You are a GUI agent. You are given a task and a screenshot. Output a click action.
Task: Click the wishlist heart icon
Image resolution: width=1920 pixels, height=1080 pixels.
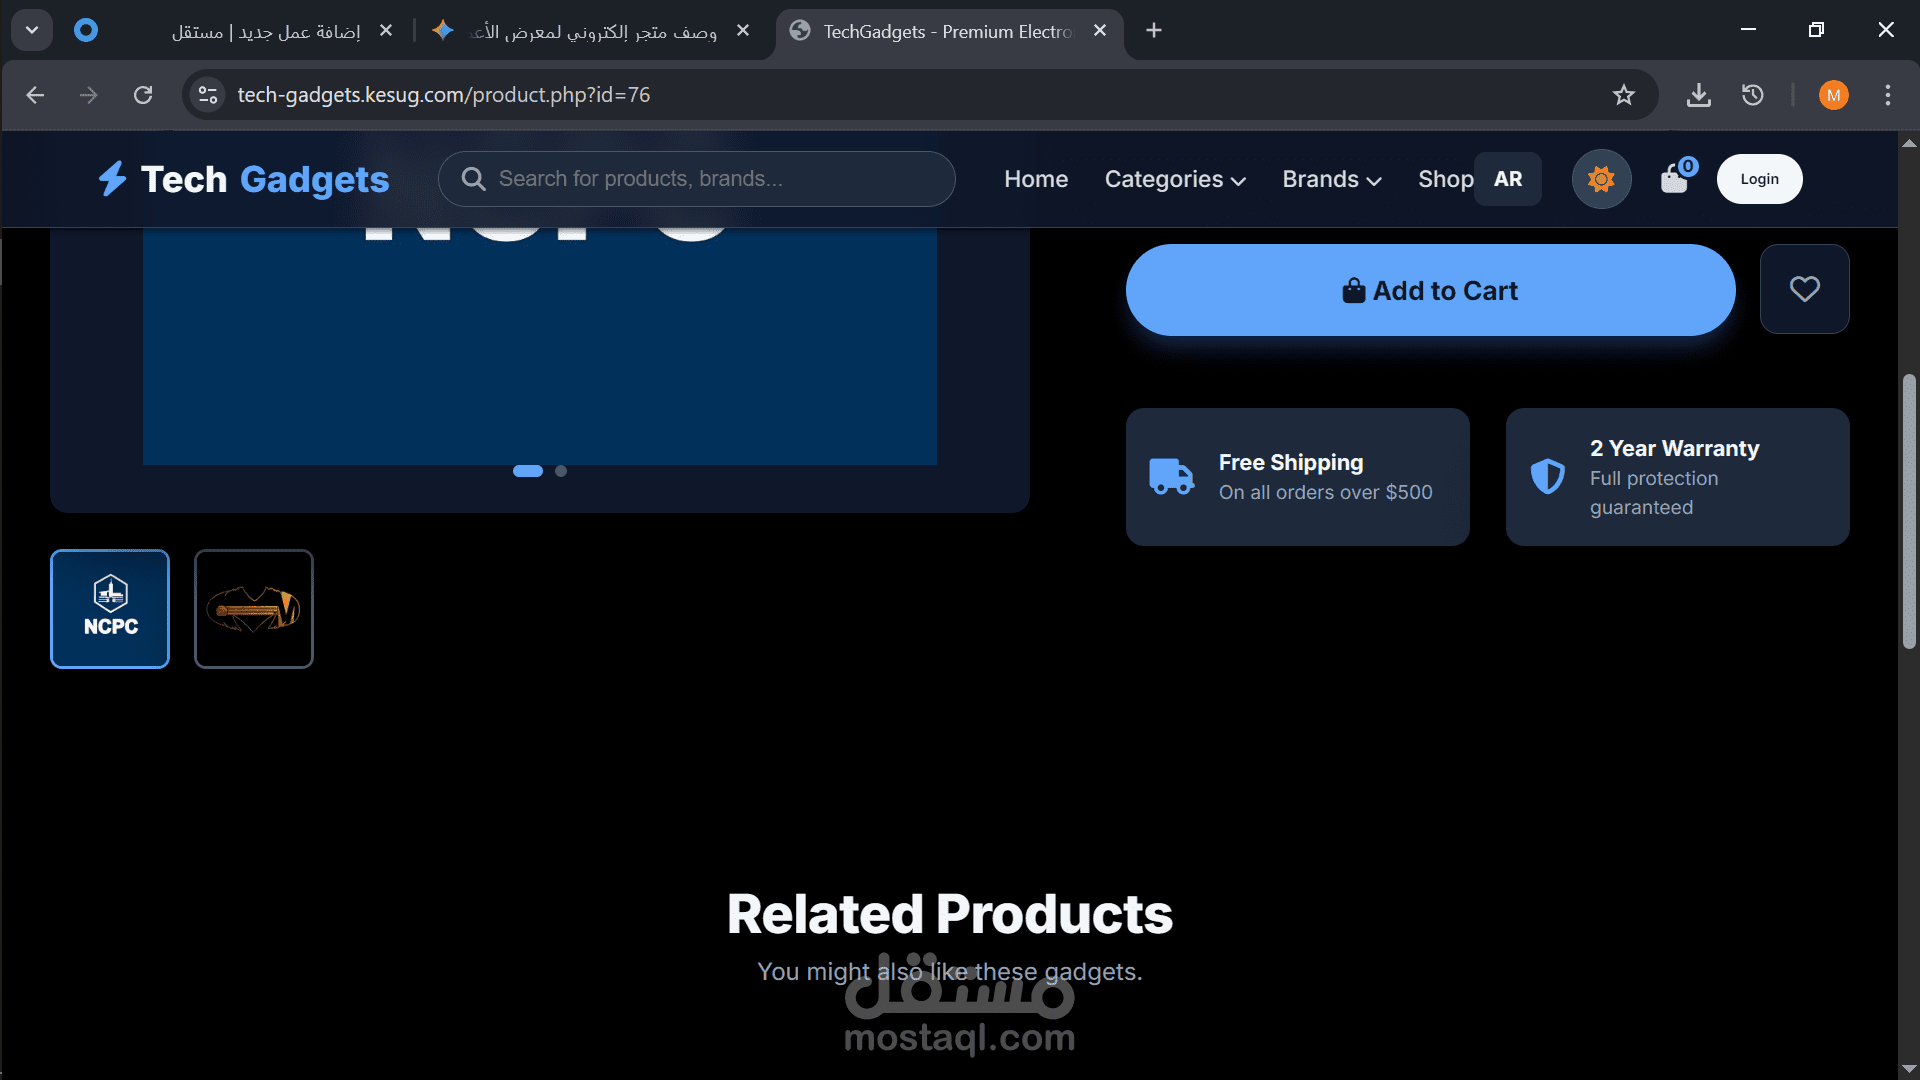(x=1804, y=289)
